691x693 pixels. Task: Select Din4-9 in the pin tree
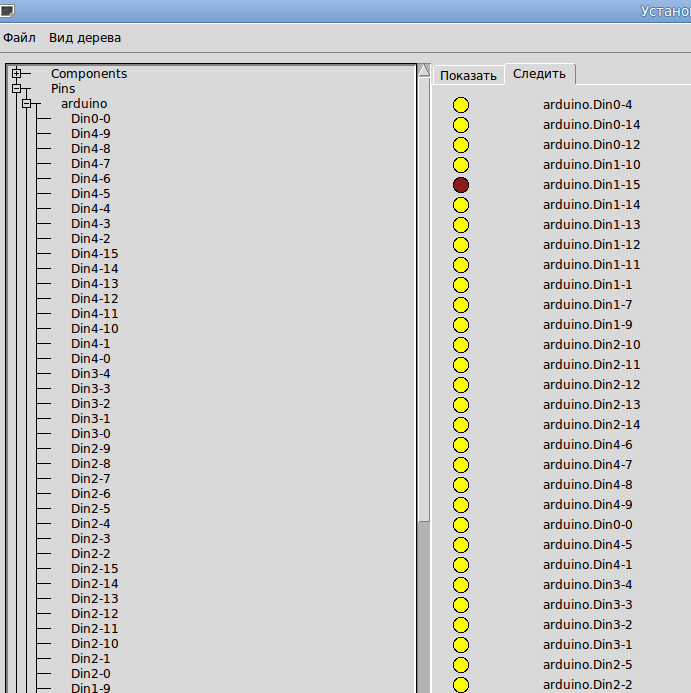[91, 133]
